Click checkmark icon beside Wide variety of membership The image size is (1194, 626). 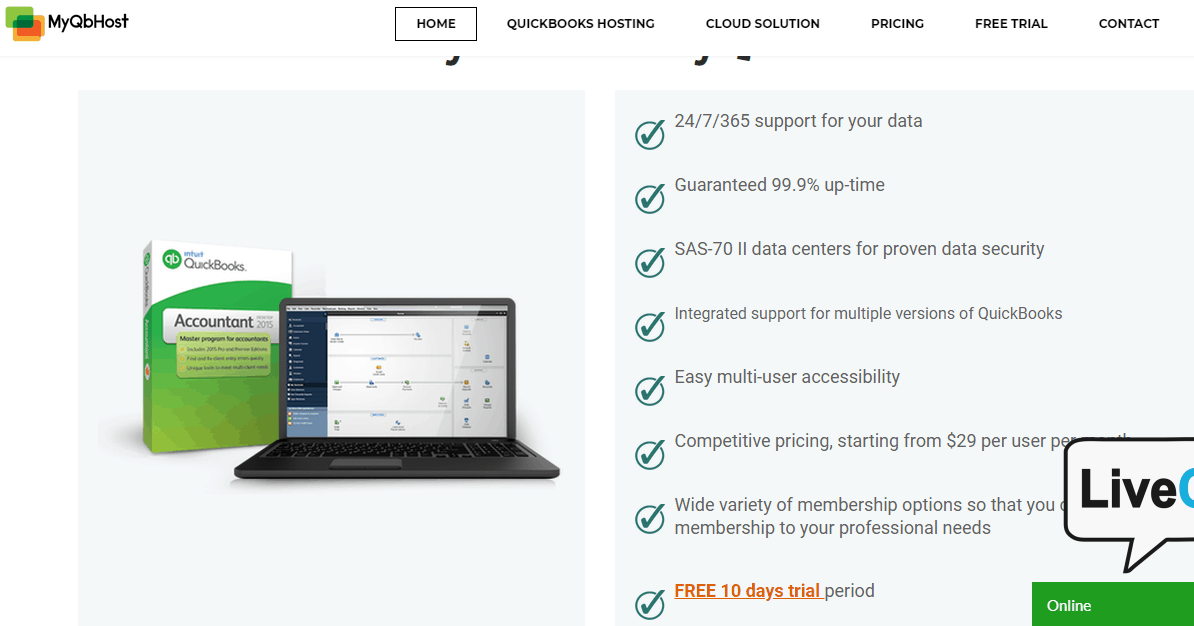tap(650, 518)
